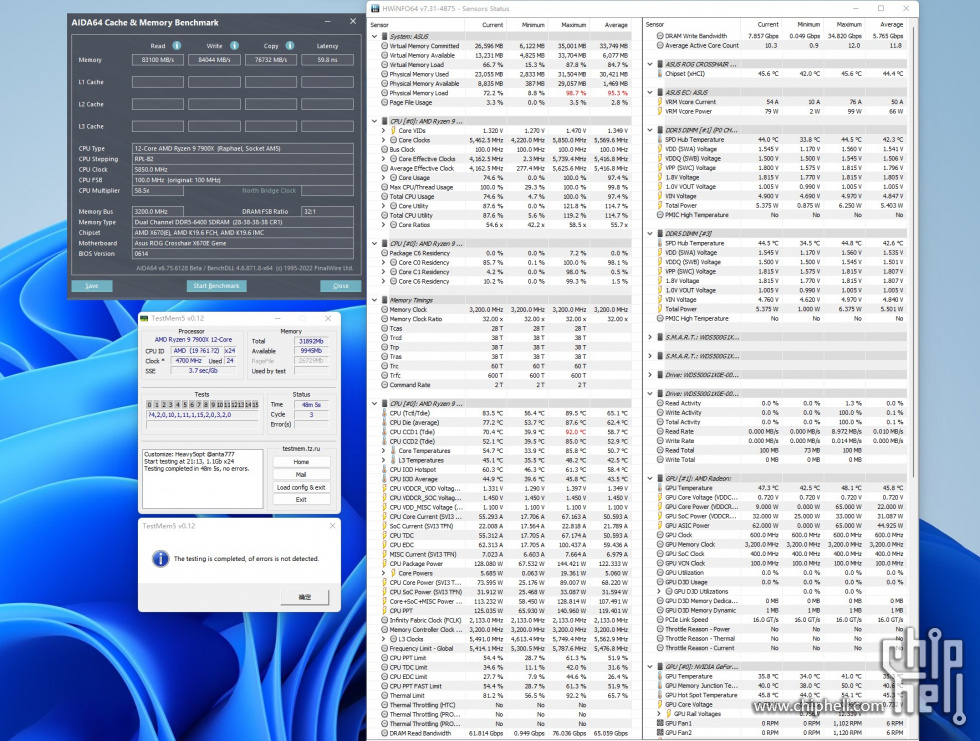
Task: Click the icon beside Chipset (xHCI) temperature
Action: [659, 74]
